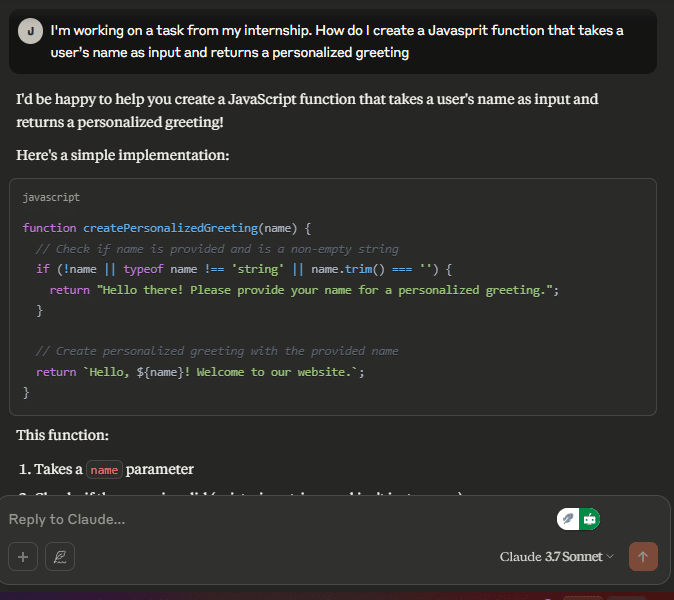This screenshot has height=600, width=674.
Task: Expand the chevron next to Claude 3.7 Sonnet
Action: tap(610, 557)
